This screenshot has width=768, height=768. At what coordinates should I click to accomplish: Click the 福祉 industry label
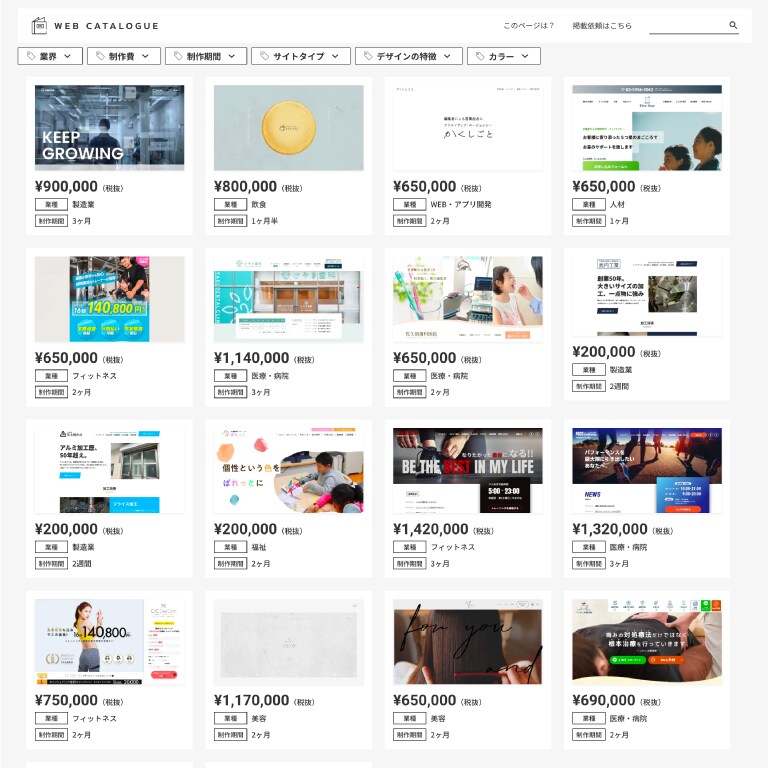259,548
